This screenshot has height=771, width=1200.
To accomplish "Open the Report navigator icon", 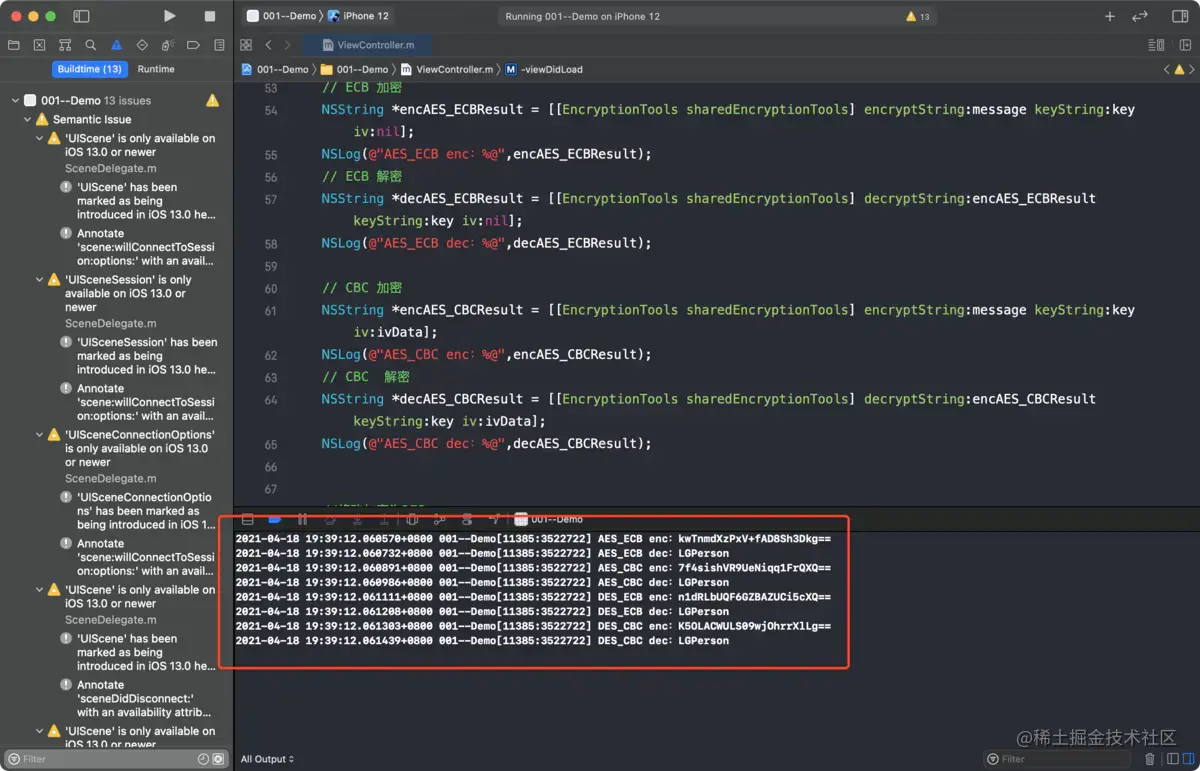I will coord(219,45).
